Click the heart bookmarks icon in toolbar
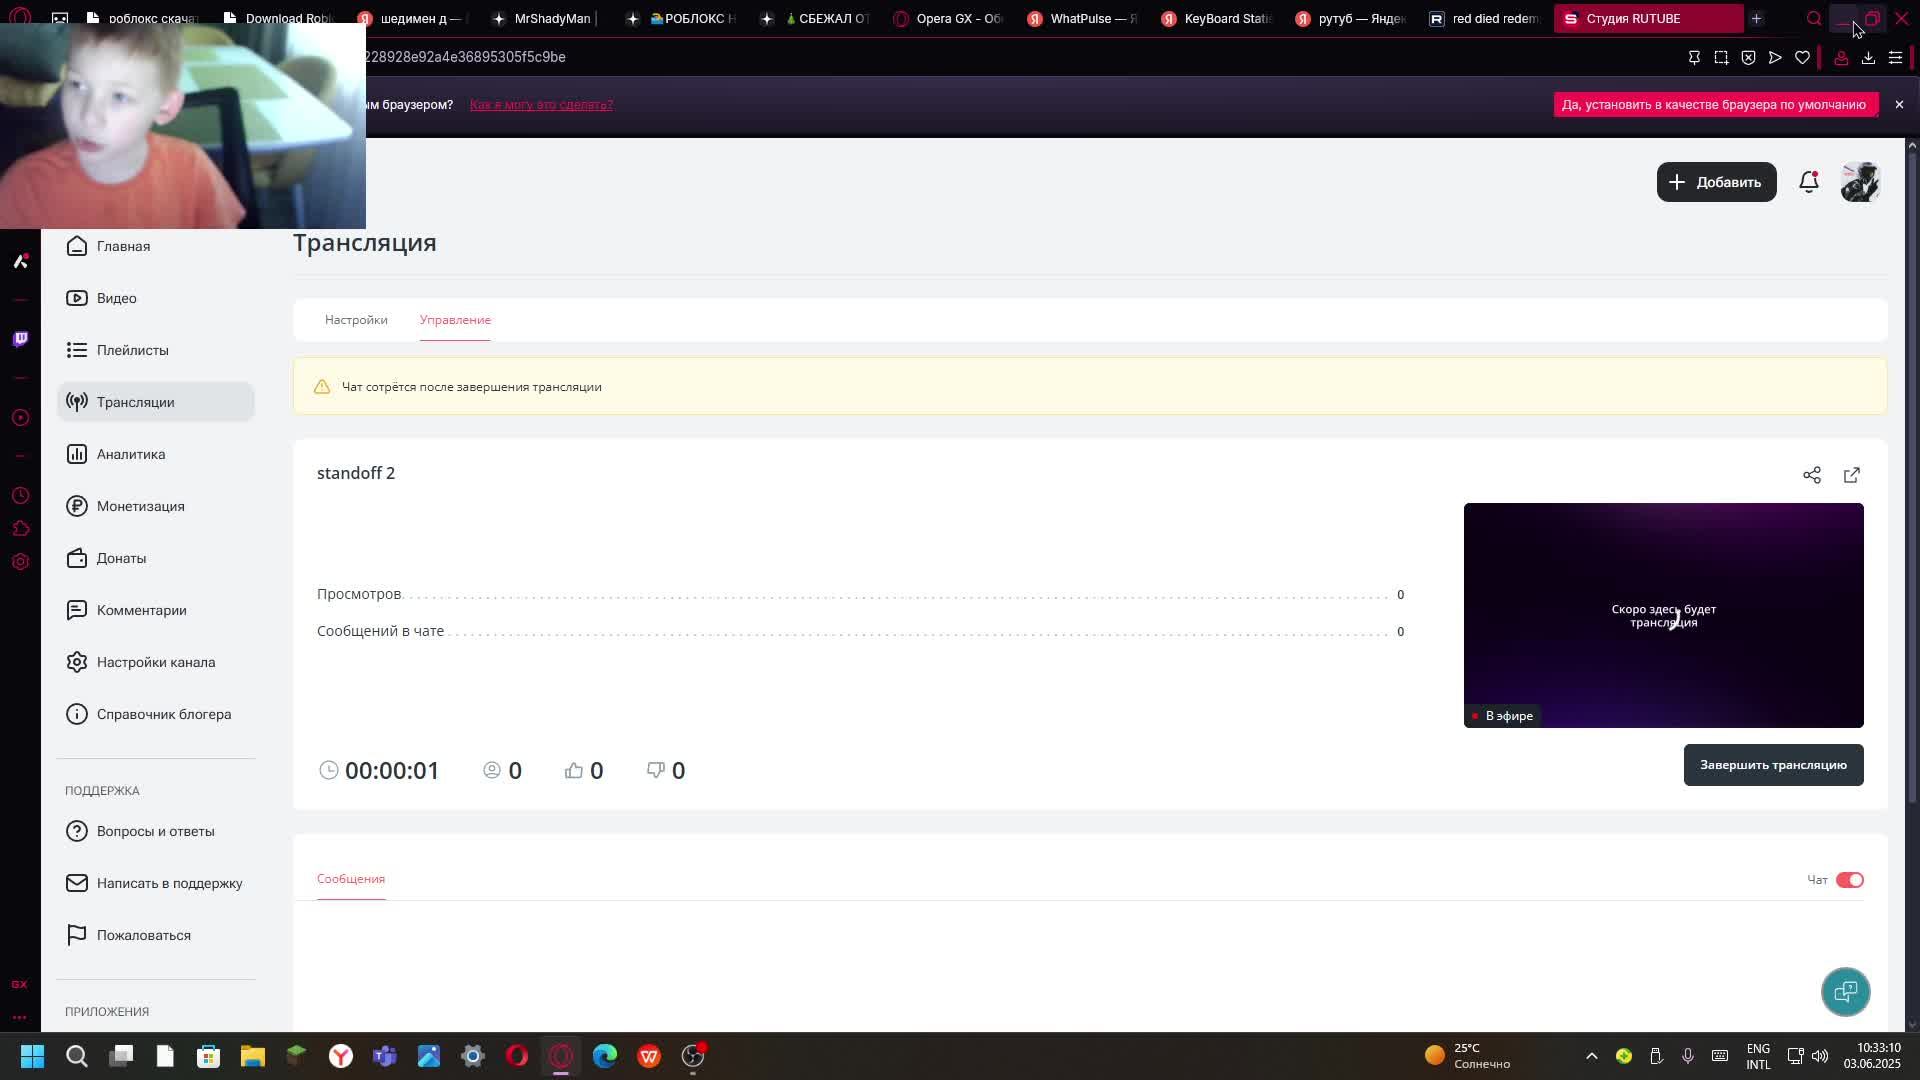This screenshot has width=1920, height=1080. 1802,58
